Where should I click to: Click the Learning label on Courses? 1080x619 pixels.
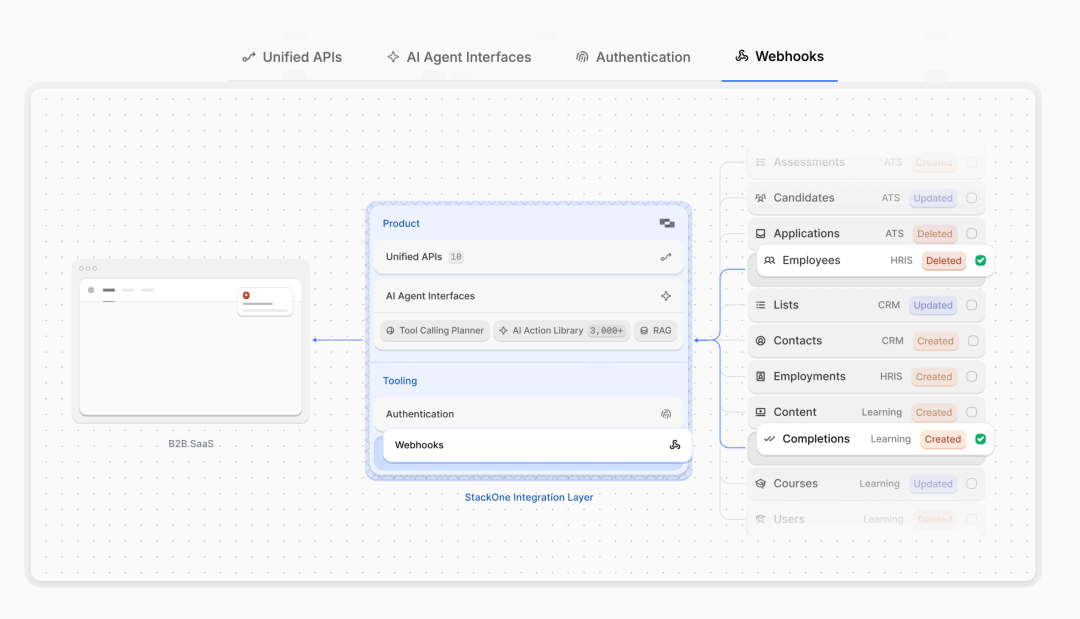point(879,483)
